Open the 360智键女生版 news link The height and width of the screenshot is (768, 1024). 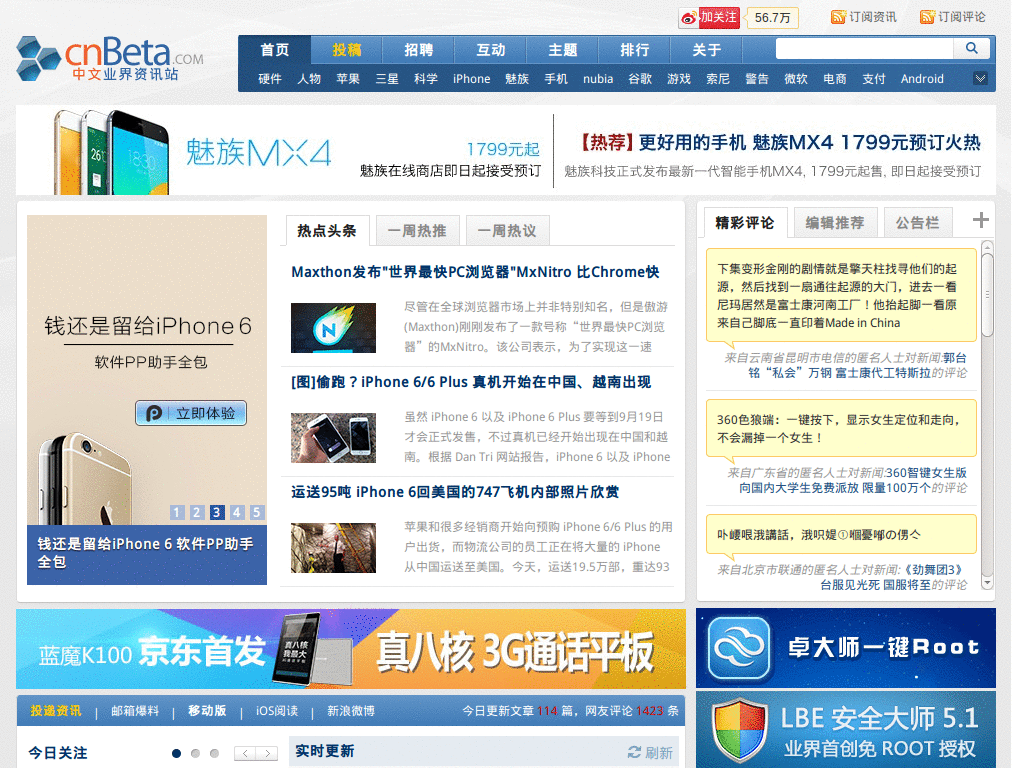853,480
